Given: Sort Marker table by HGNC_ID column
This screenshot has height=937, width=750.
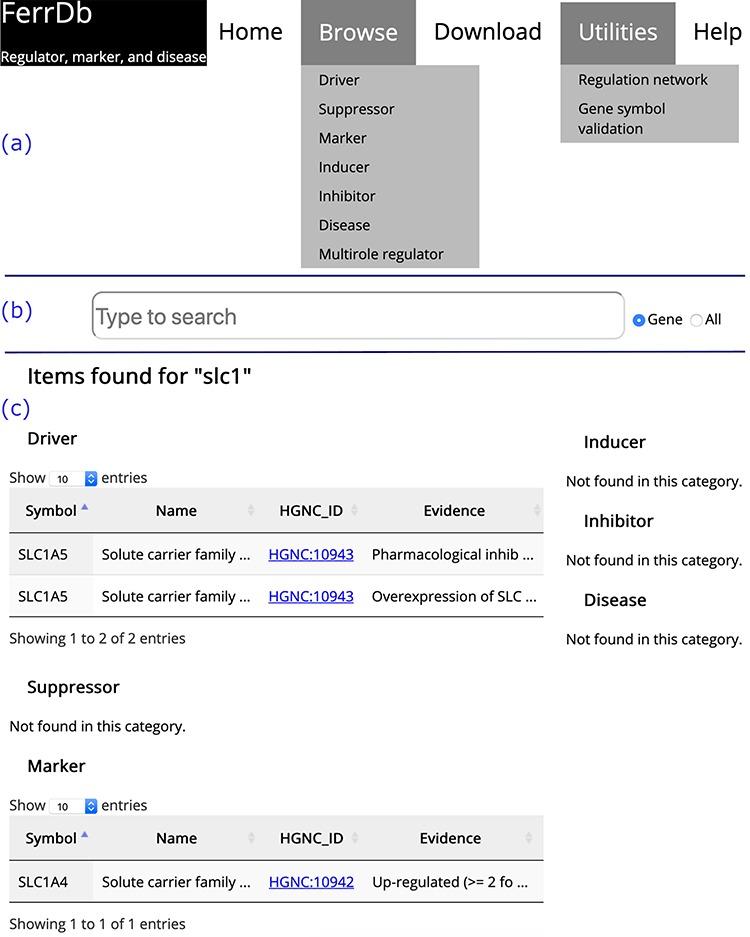Looking at the screenshot, I should [311, 838].
